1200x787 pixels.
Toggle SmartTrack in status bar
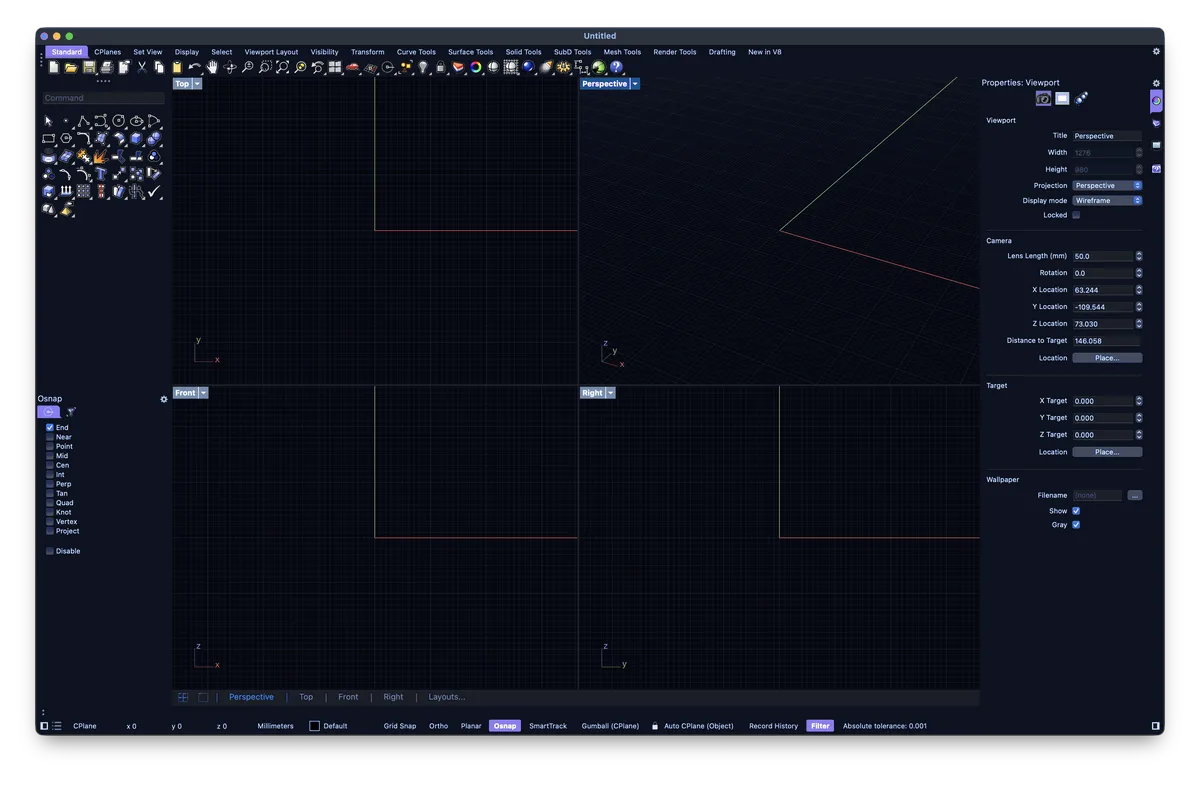tap(548, 726)
